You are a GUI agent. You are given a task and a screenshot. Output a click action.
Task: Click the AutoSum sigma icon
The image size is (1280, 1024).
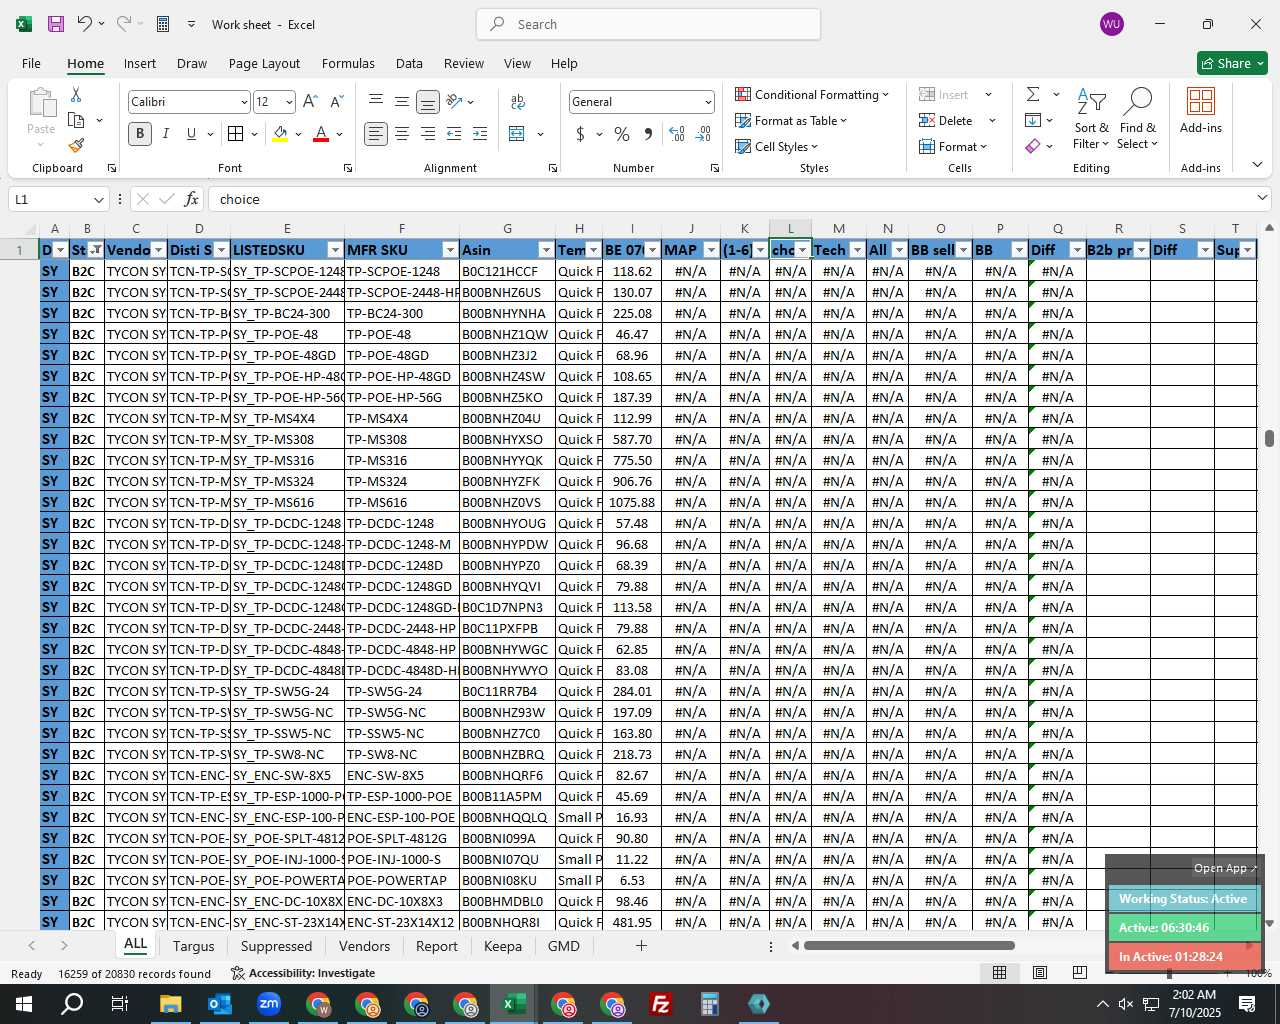[x=1033, y=95]
